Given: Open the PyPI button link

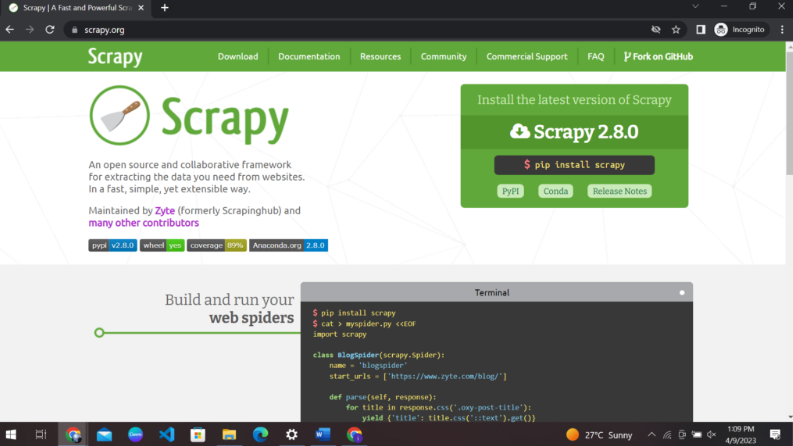Looking at the screenshot, I should click(510, 191).
